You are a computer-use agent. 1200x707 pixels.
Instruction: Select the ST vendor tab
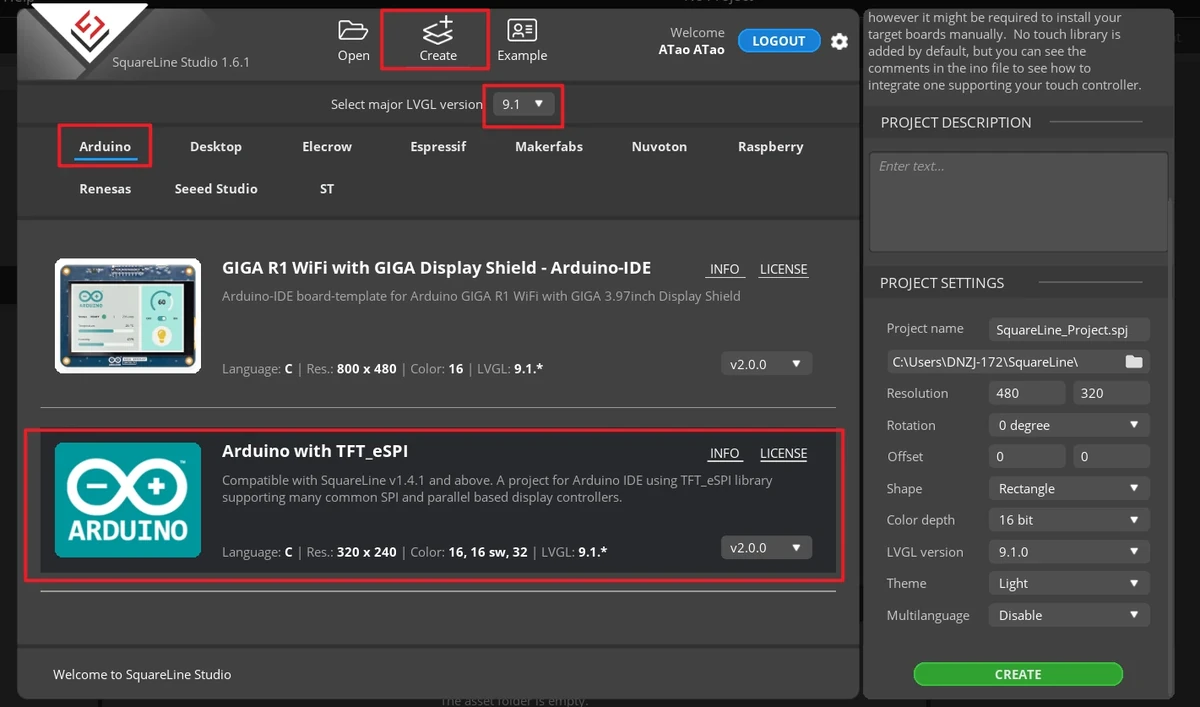click(x=327, y=188)
